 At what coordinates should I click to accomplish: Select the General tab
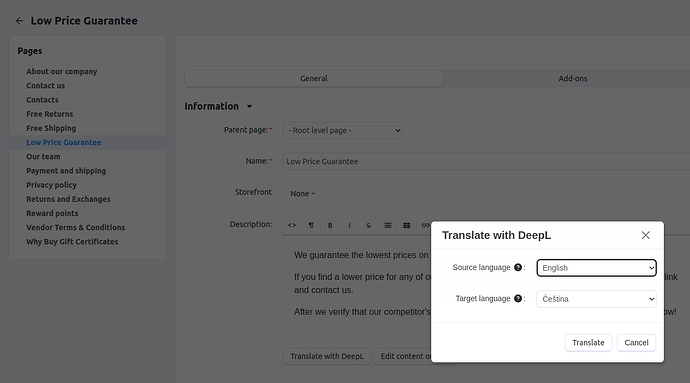pos(314,78)
